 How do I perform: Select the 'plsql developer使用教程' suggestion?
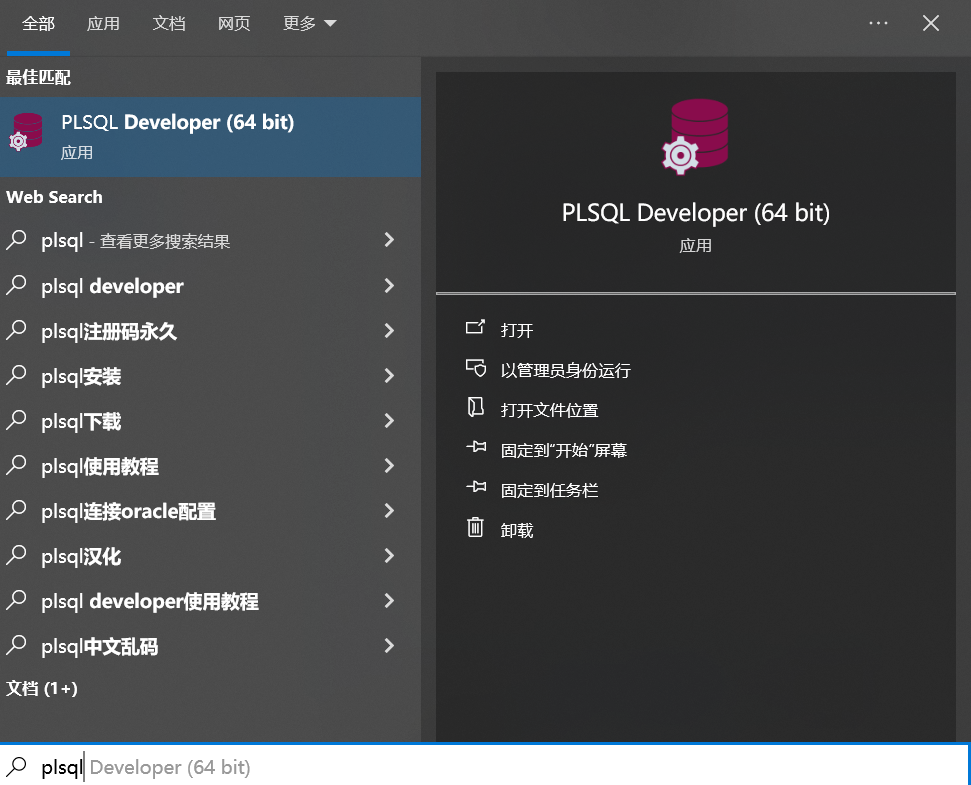[x=211, y=601]
